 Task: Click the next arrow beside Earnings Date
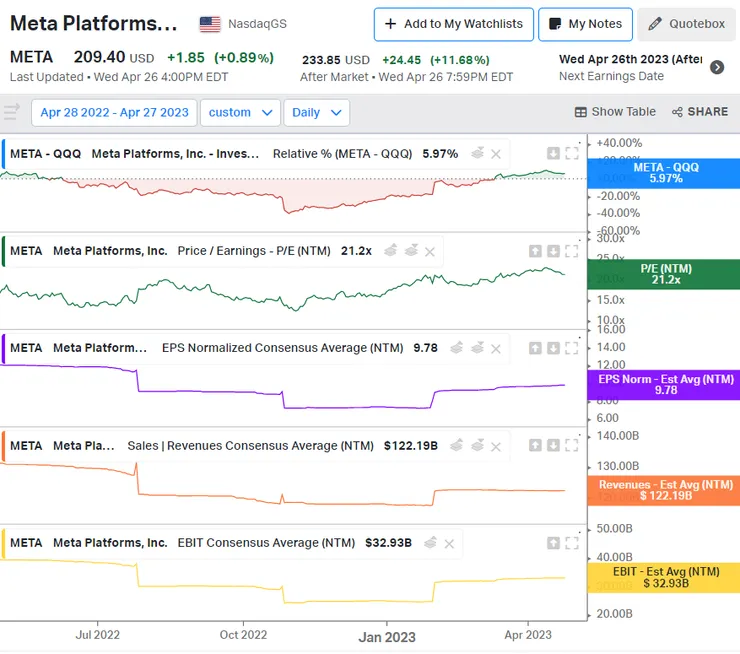coord(717,67)
